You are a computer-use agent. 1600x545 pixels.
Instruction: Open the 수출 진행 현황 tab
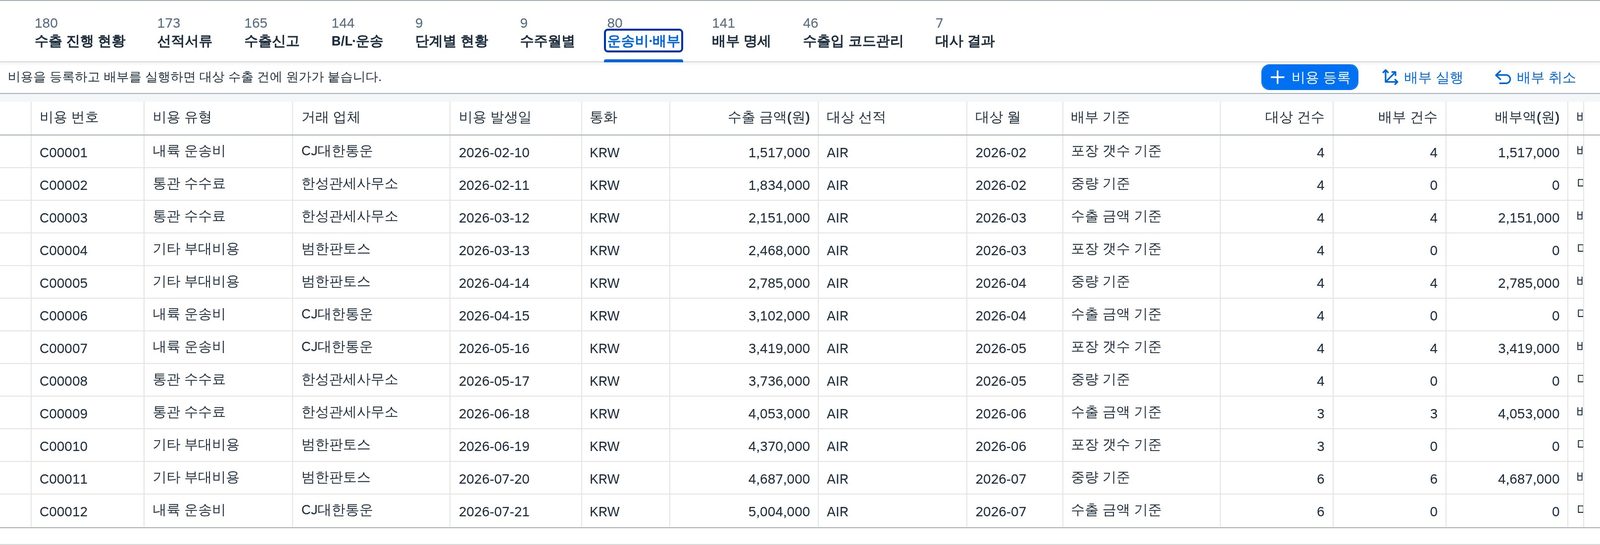coord(80,33)
